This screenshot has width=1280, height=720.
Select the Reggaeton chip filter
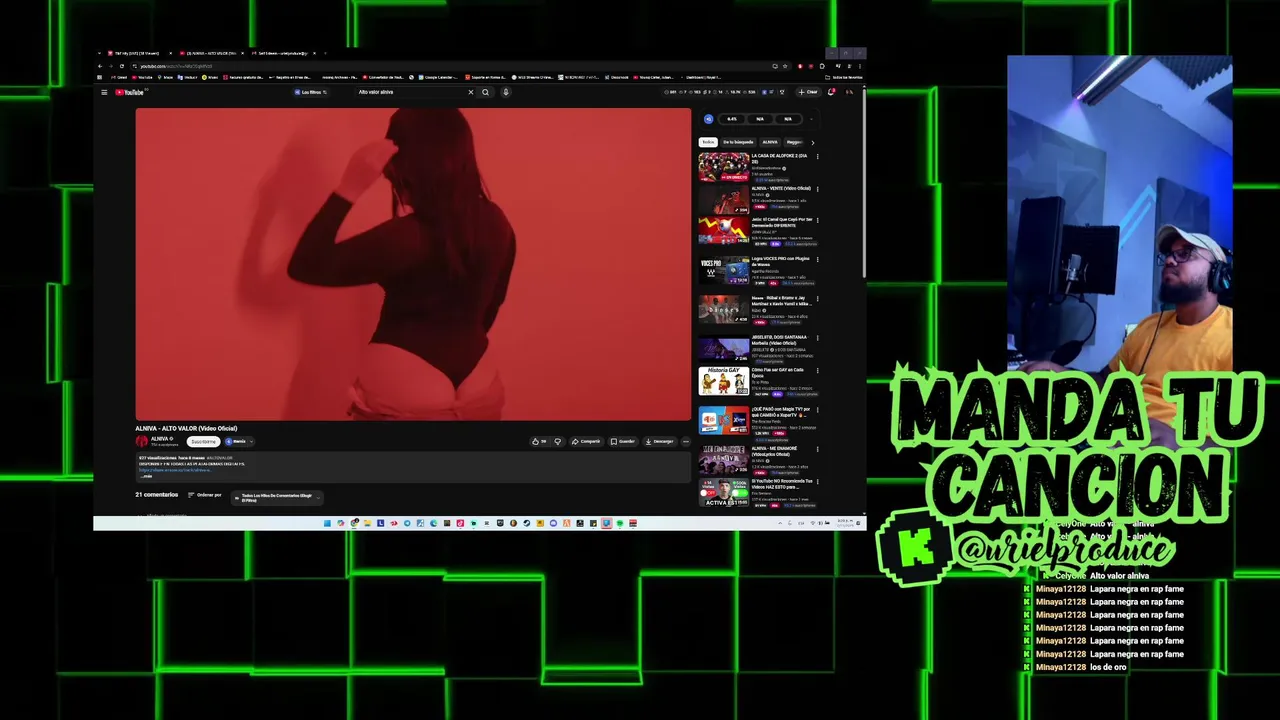[x=795, y=142]
